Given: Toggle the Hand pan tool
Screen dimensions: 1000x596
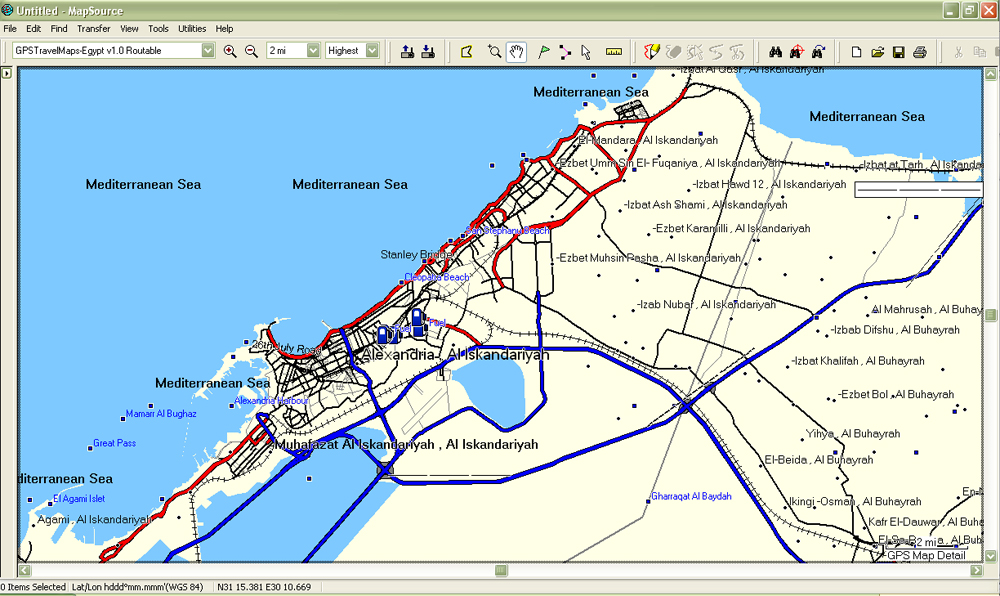Looking at the screenshot, I should (516, 51).
